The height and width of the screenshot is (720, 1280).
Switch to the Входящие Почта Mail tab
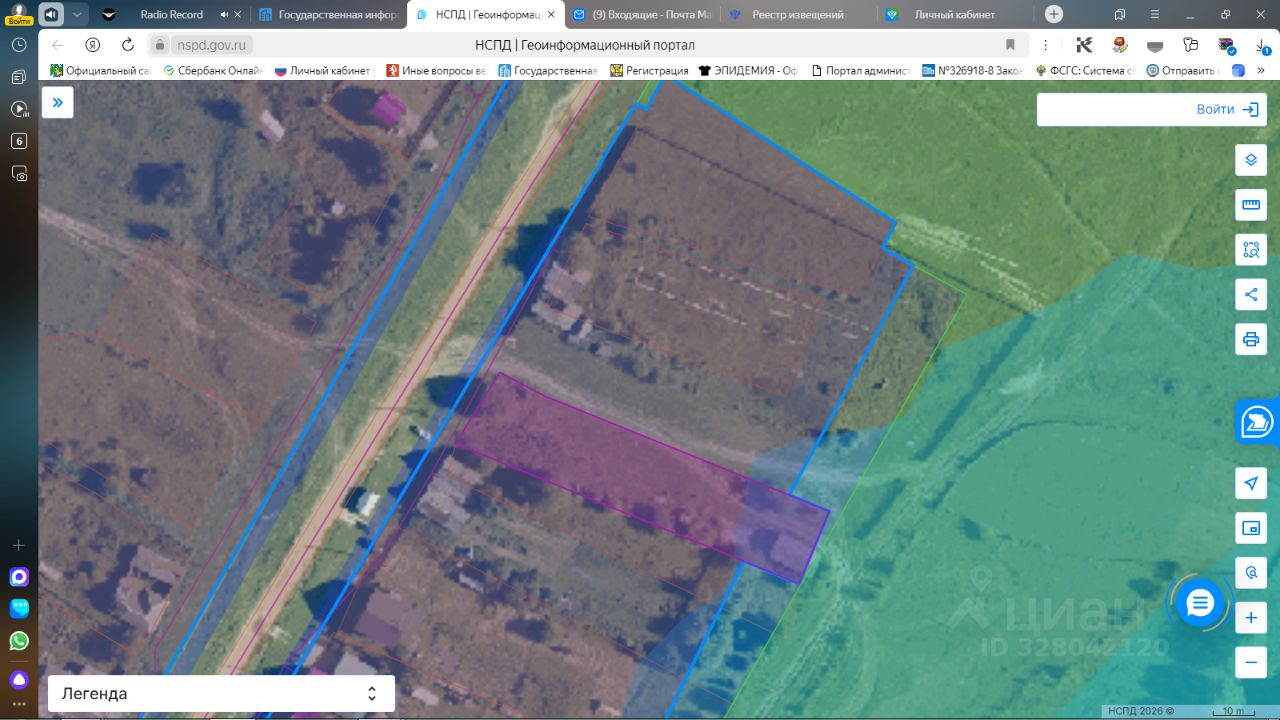[x=643, y=15]
